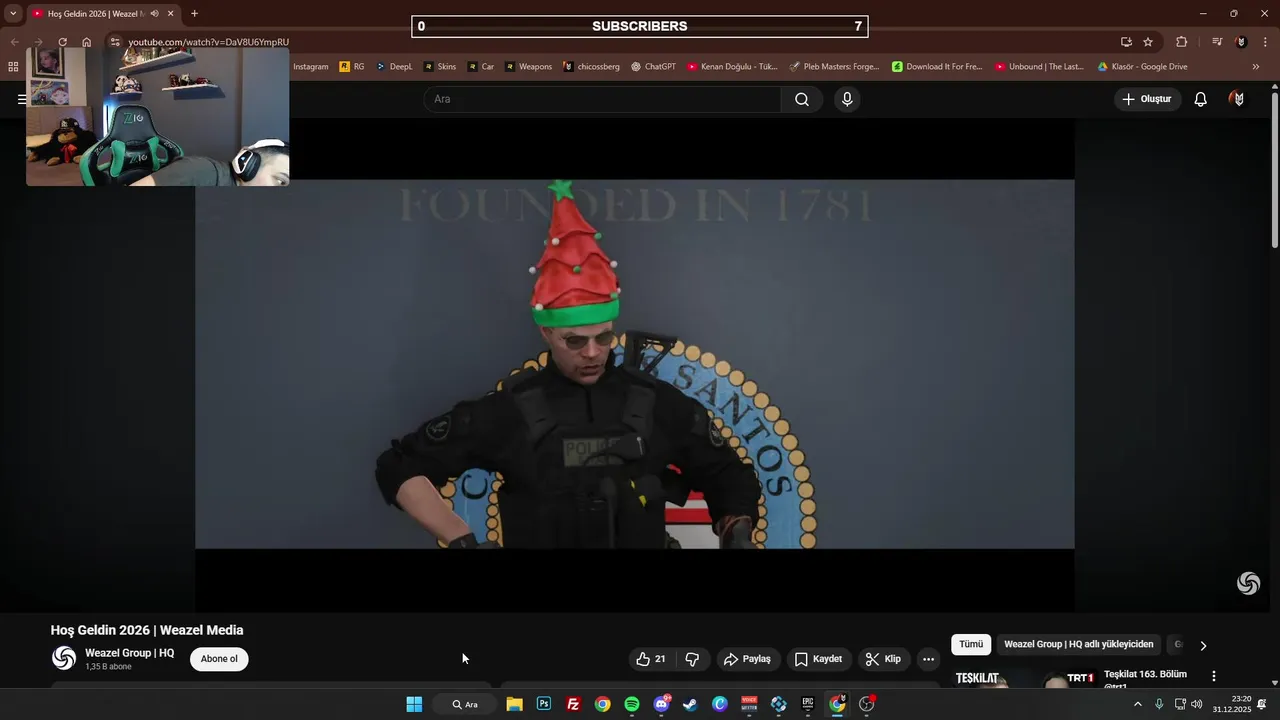Open the ChatGPT bookmark
Viewport: 1280px width, 720px height.
(653, 67)
